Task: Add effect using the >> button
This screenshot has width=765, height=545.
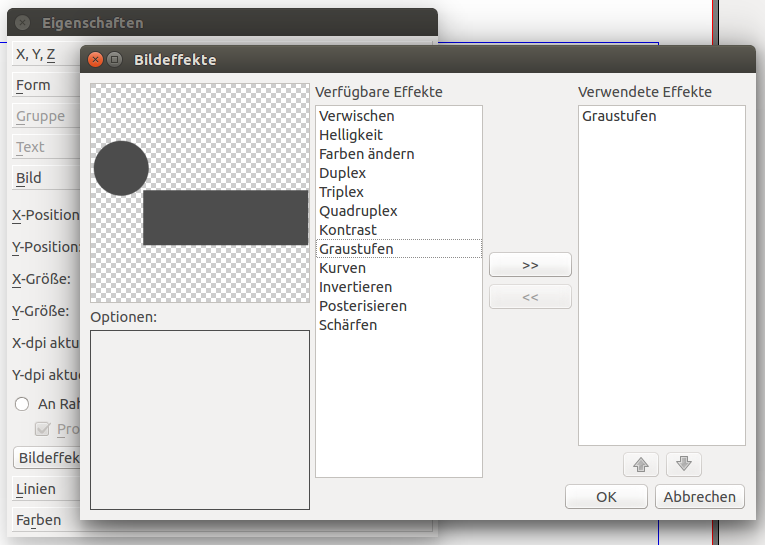Action: click(x=530, y=265)
